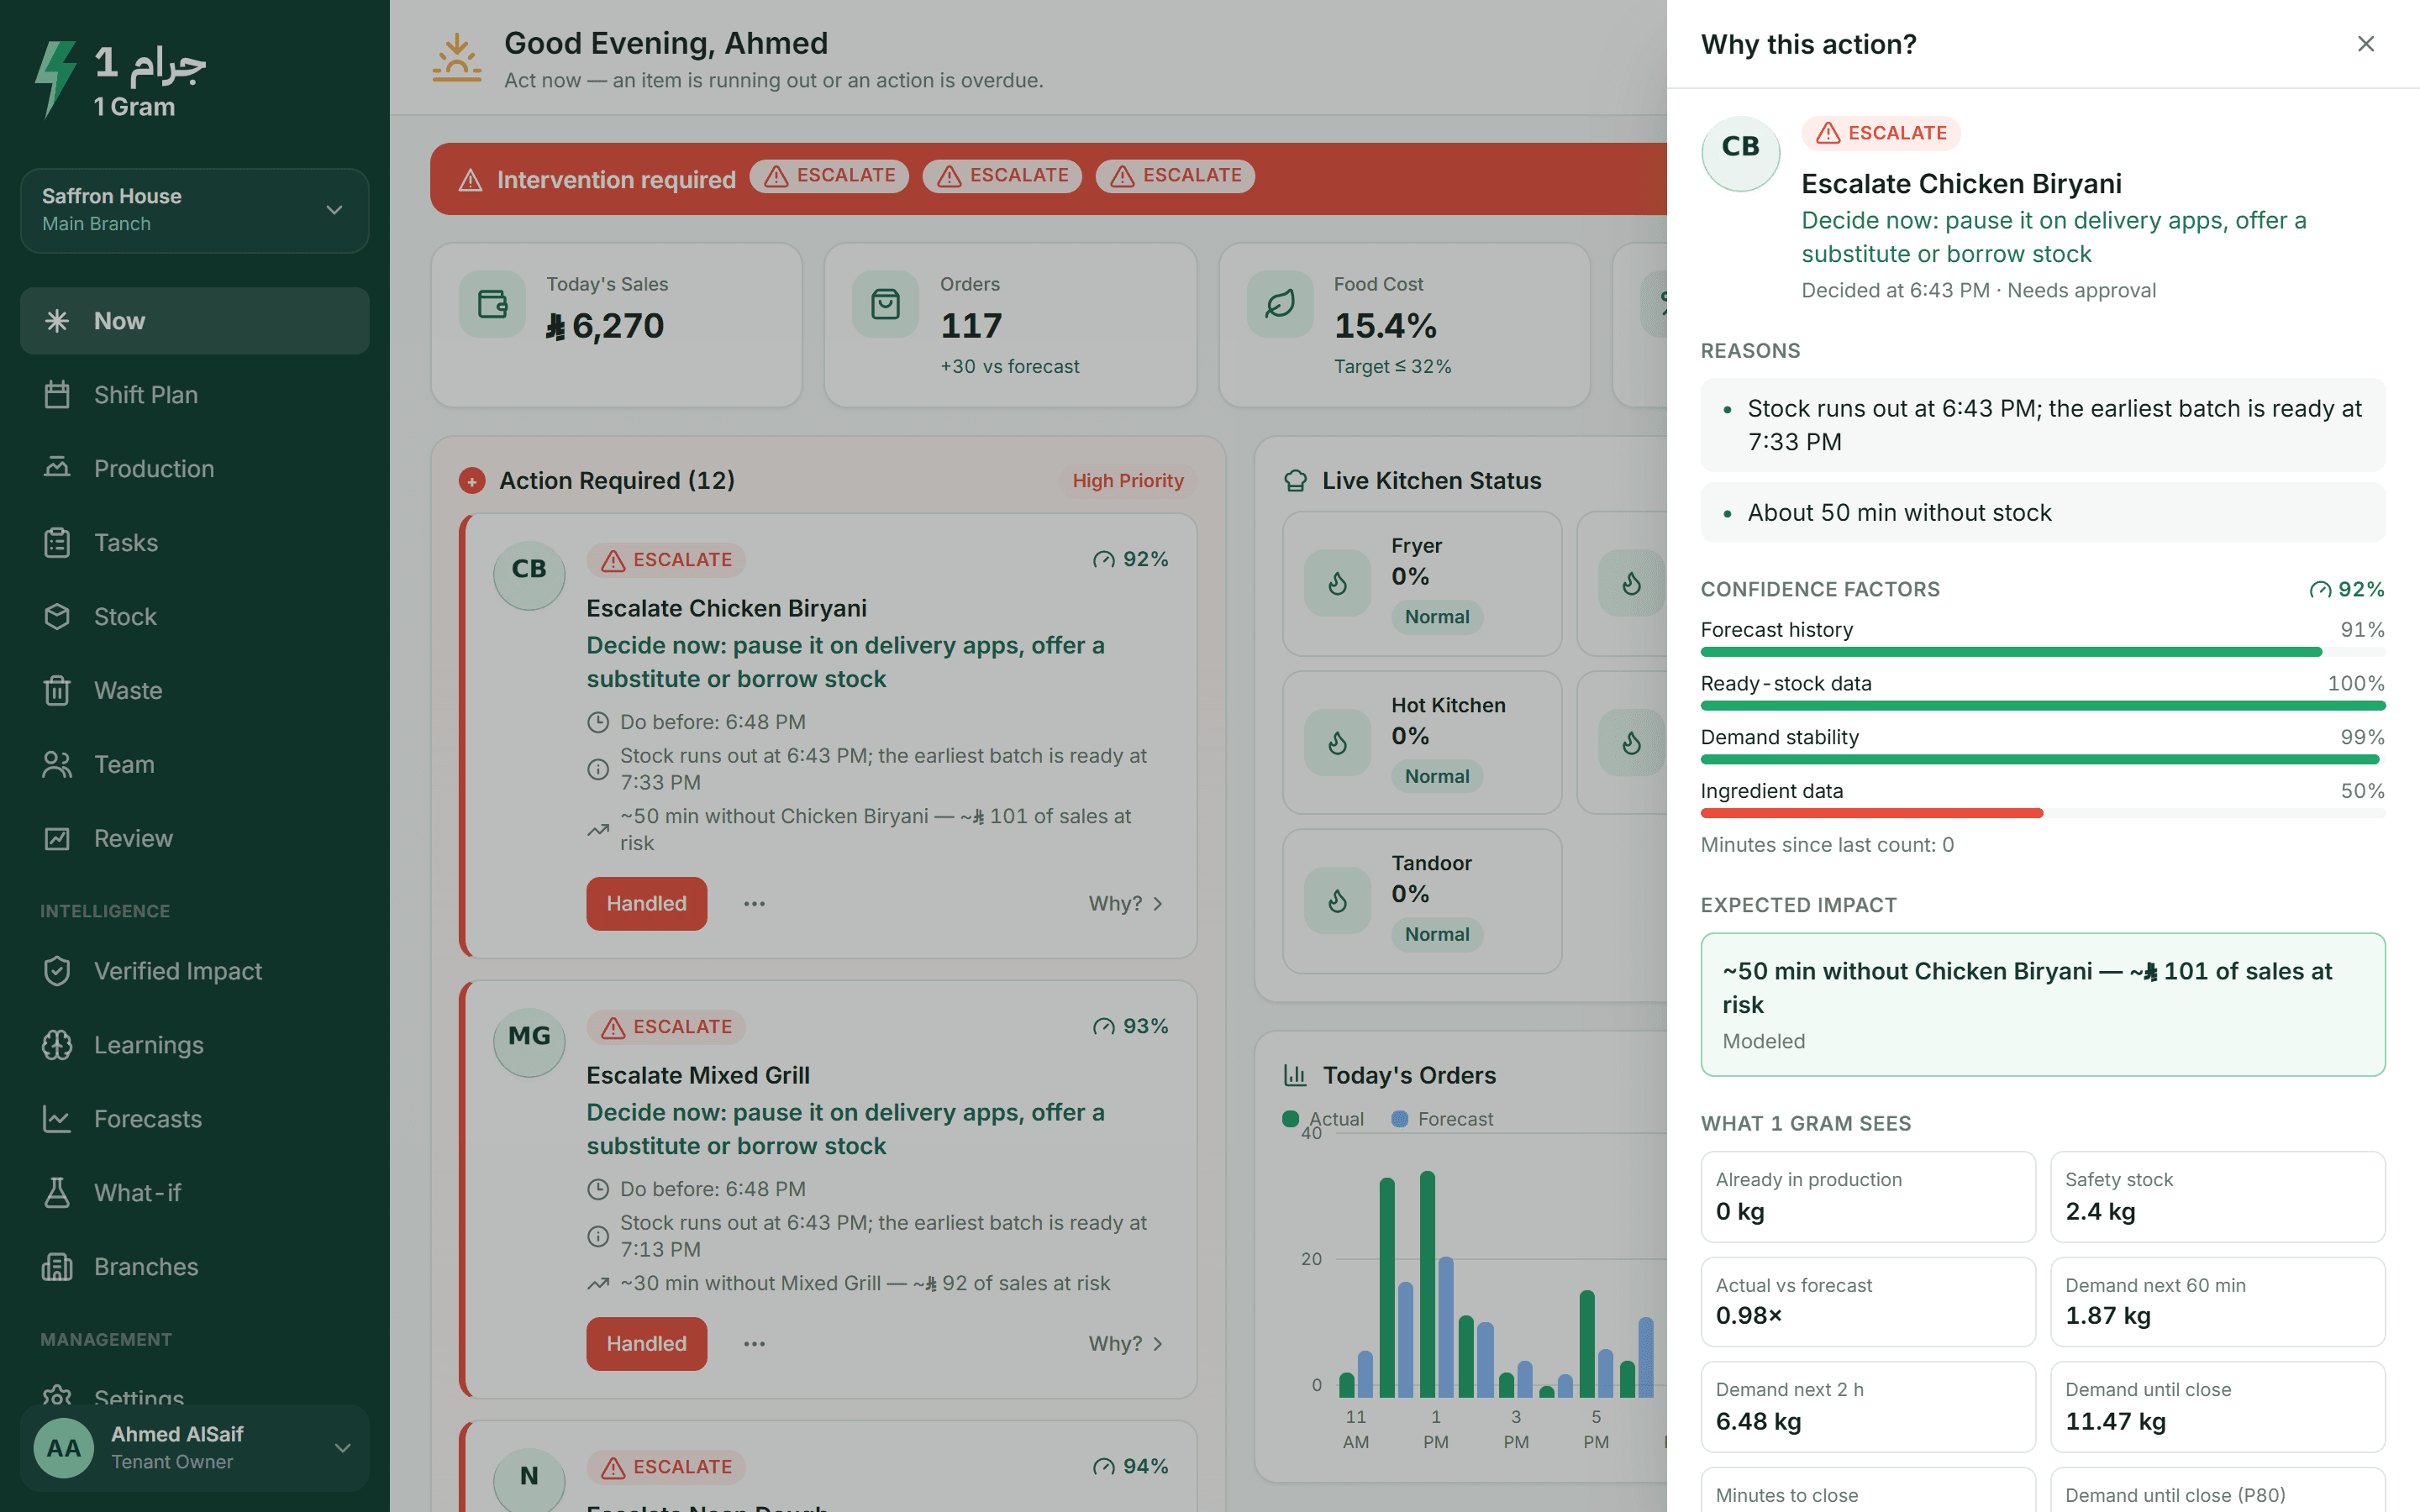Open Shift Plan from sidebar
The image size is (2420, 1512).
[x=194, y=395]
